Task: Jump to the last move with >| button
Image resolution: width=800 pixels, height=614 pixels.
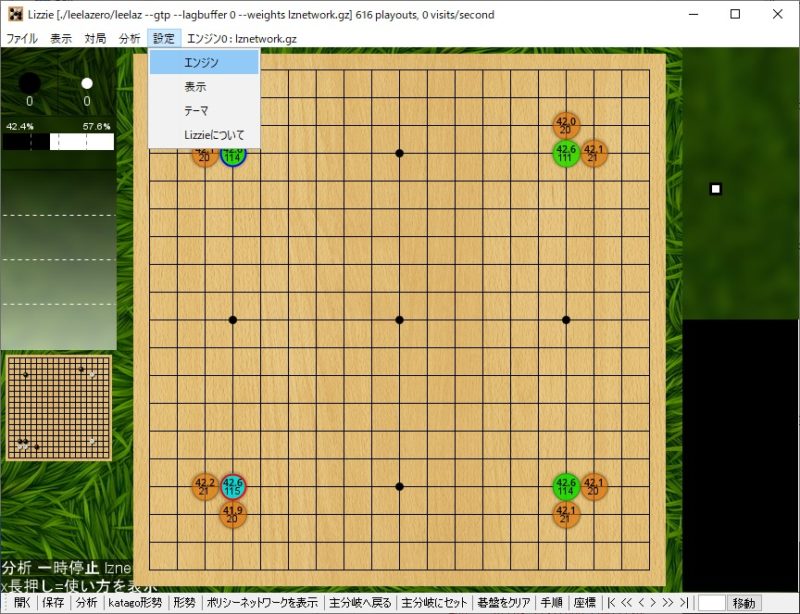Action: (x=683, y=603)
